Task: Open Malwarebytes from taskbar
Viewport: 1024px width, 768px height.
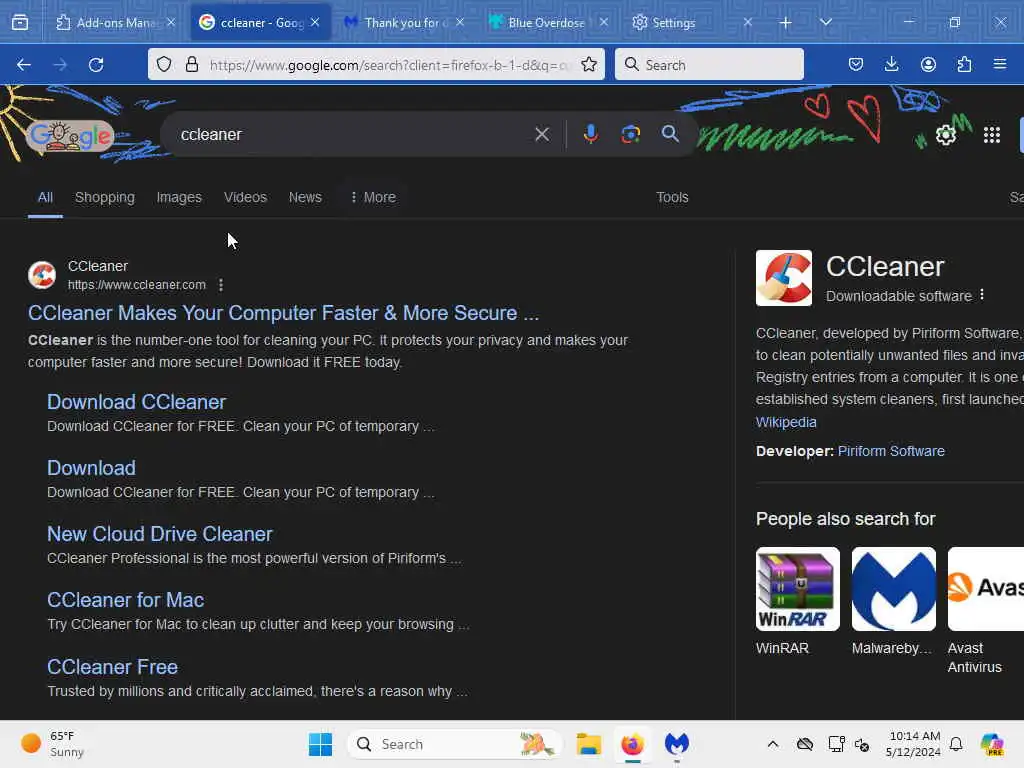Action: pyautogui.click(x=677, y=744)
